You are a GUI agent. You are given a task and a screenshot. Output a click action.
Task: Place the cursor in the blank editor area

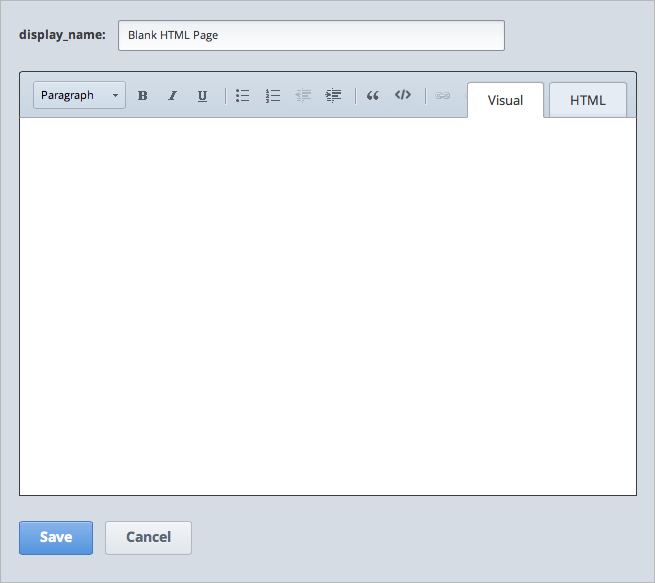coord(327,305)
